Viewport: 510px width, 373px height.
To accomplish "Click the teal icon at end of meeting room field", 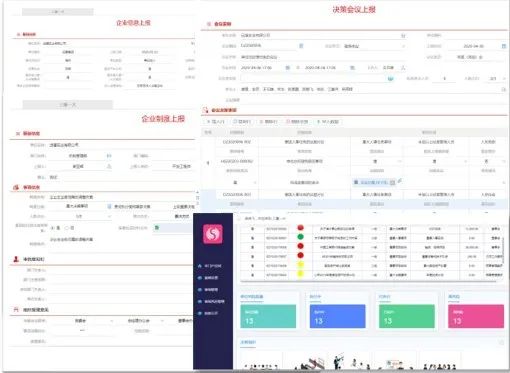I will [x=390, y=79].
